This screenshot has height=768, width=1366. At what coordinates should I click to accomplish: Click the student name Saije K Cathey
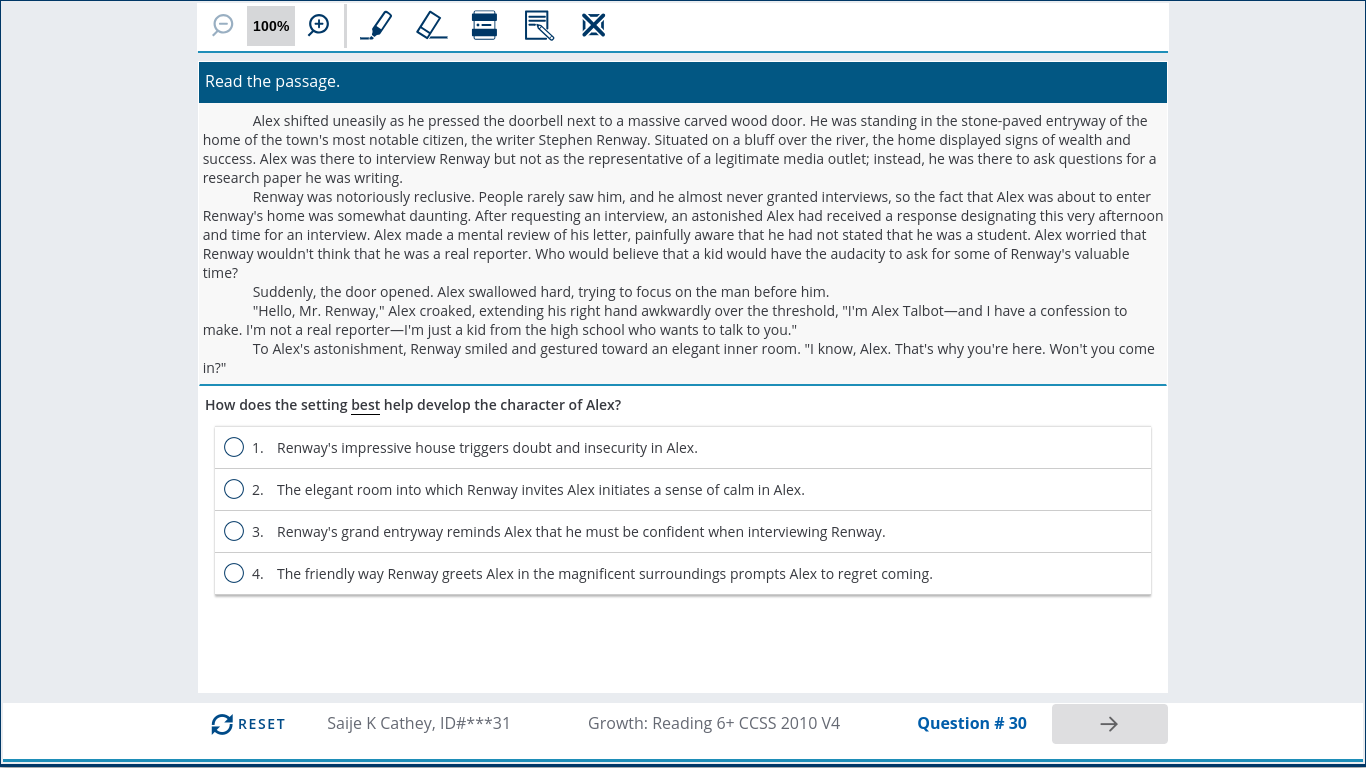pyautogui.click(x=419, y=723)
